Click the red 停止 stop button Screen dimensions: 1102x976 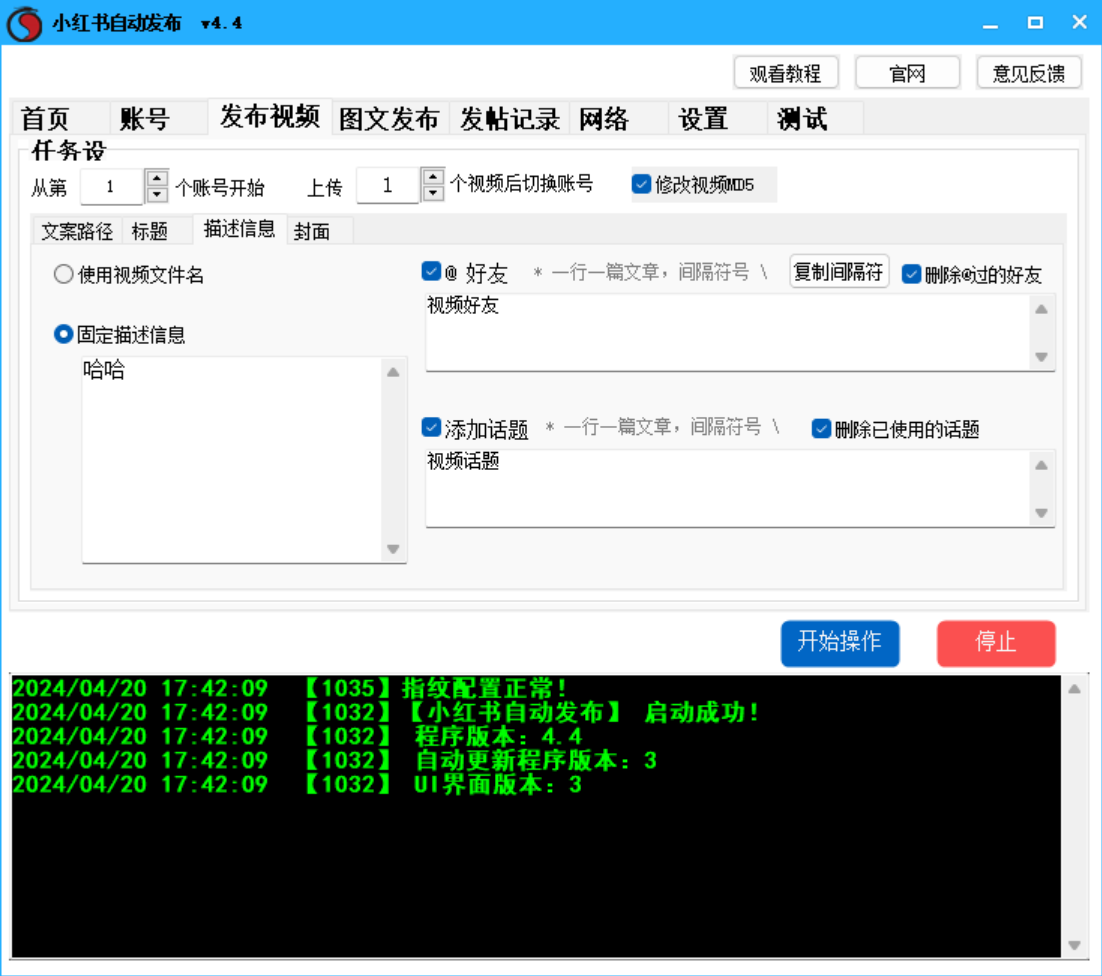[x=996, y=643]
